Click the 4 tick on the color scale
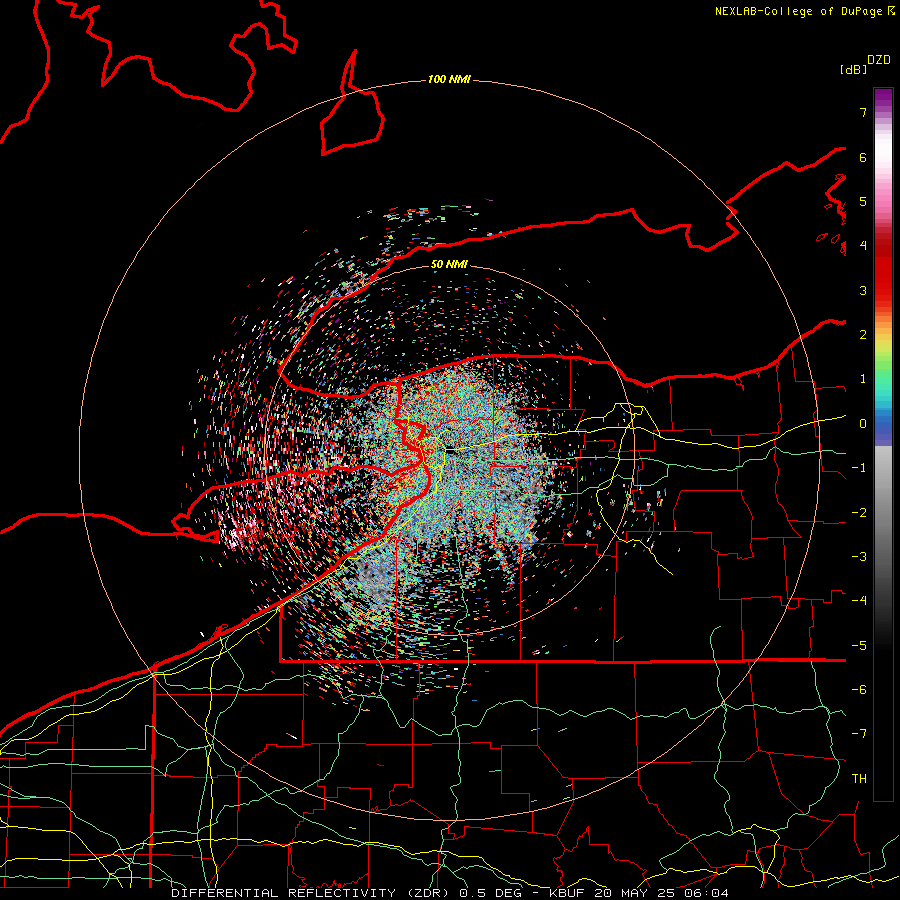 [x=863, y=246]
